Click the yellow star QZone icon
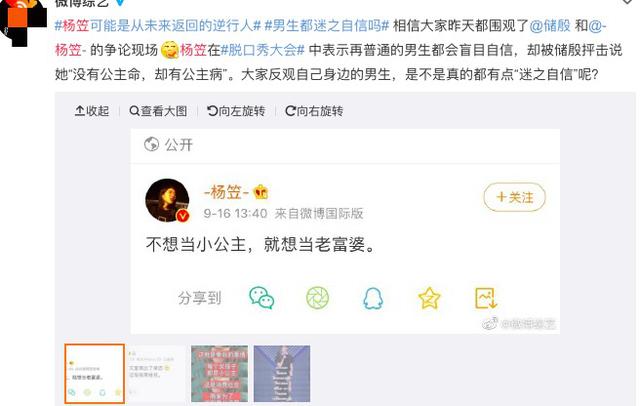Viewport: 640px width, 406px height. tap(429, 298)
